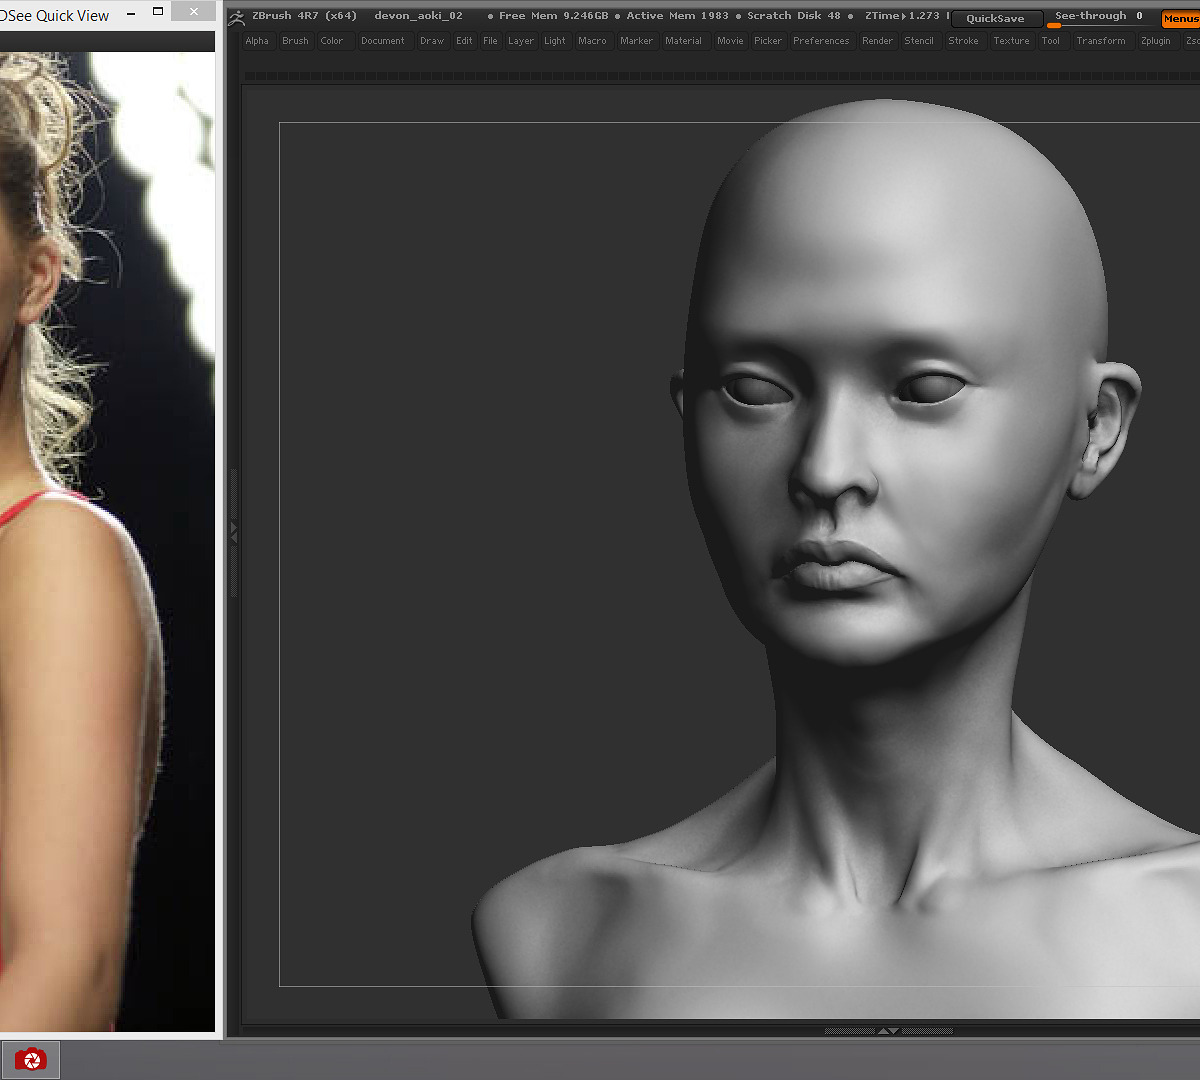Open the Edit menu
The height and width of the screenshot is (1080, 1200).
click(x=464, y=41)
